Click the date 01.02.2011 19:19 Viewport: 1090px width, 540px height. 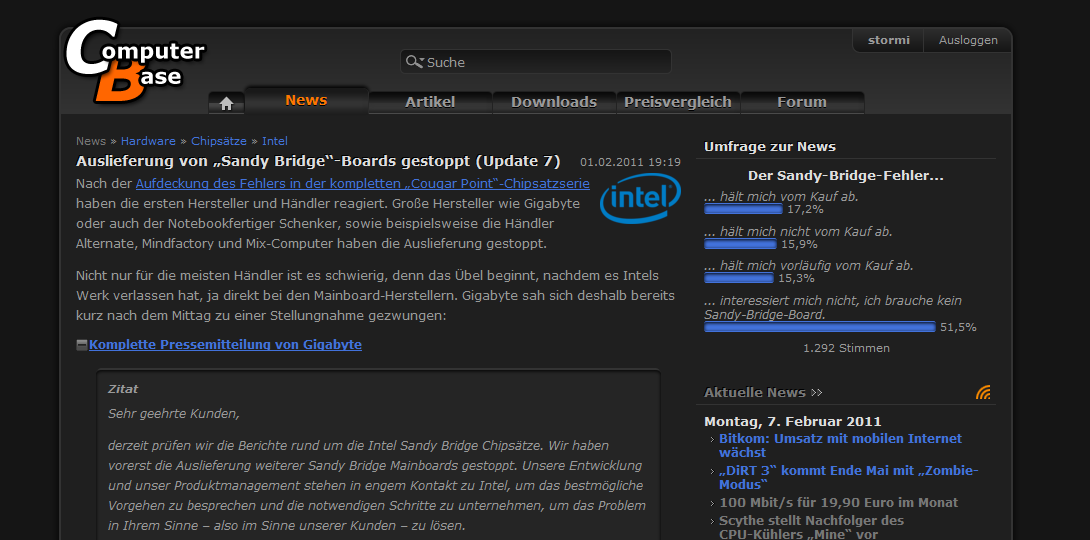(x=631, y=163)
